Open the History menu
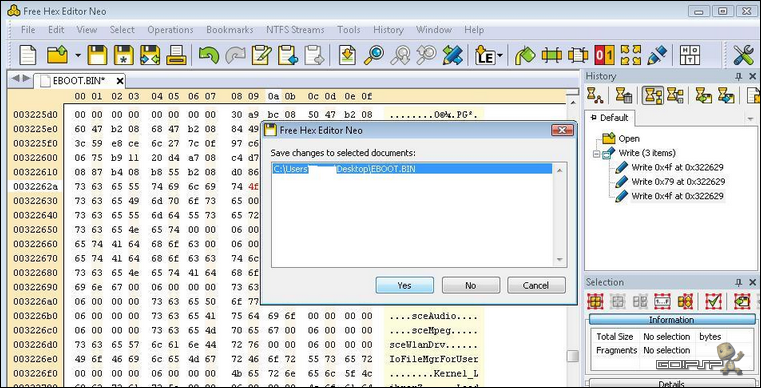Viewport: 761px width, 388px height. 388,30
